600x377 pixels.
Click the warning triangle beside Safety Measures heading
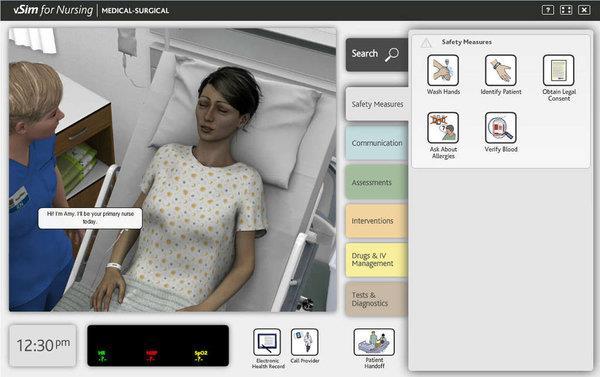[x=426, y=42]
